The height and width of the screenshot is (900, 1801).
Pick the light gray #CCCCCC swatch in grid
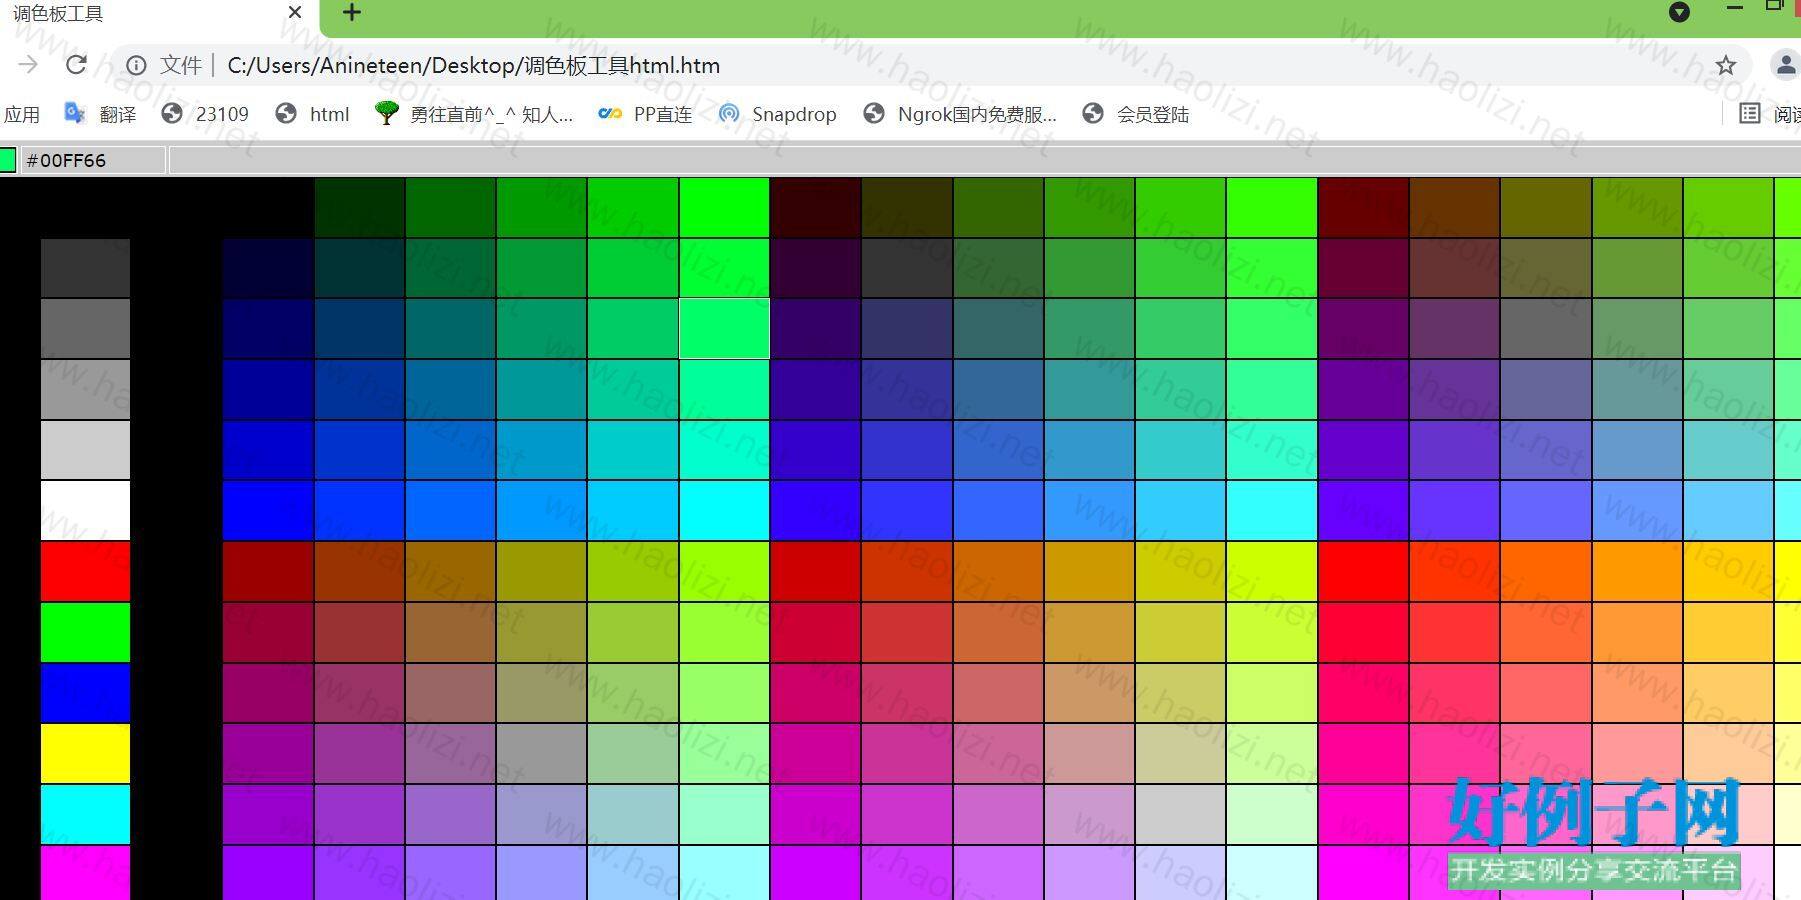(x=1180, y=814)
